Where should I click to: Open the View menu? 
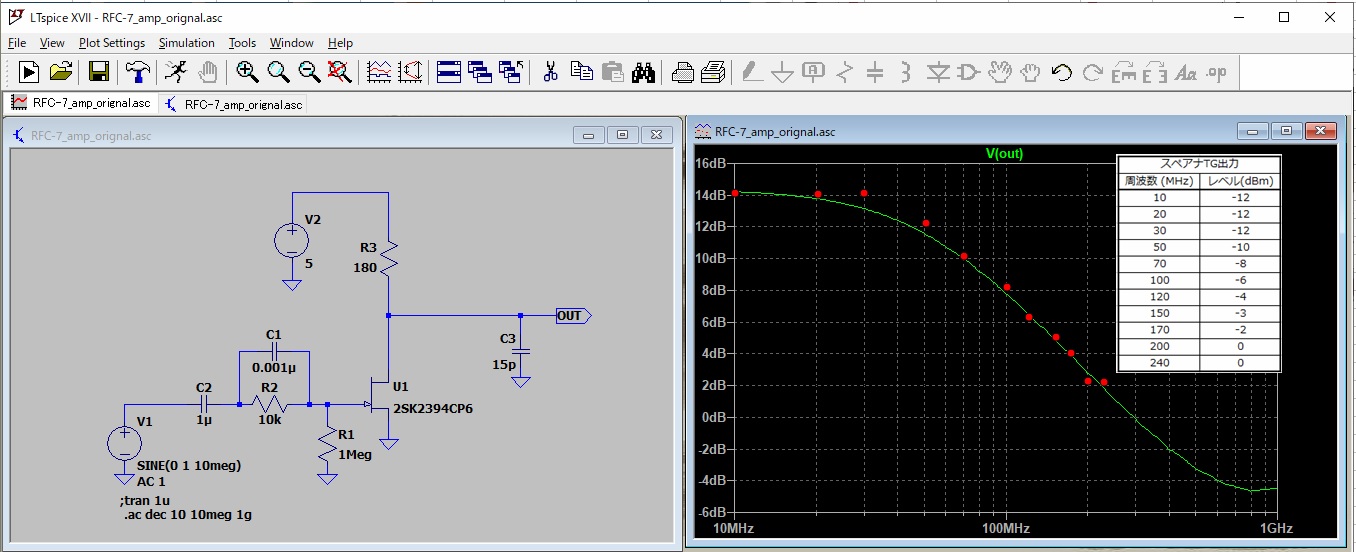click(52, 43)
